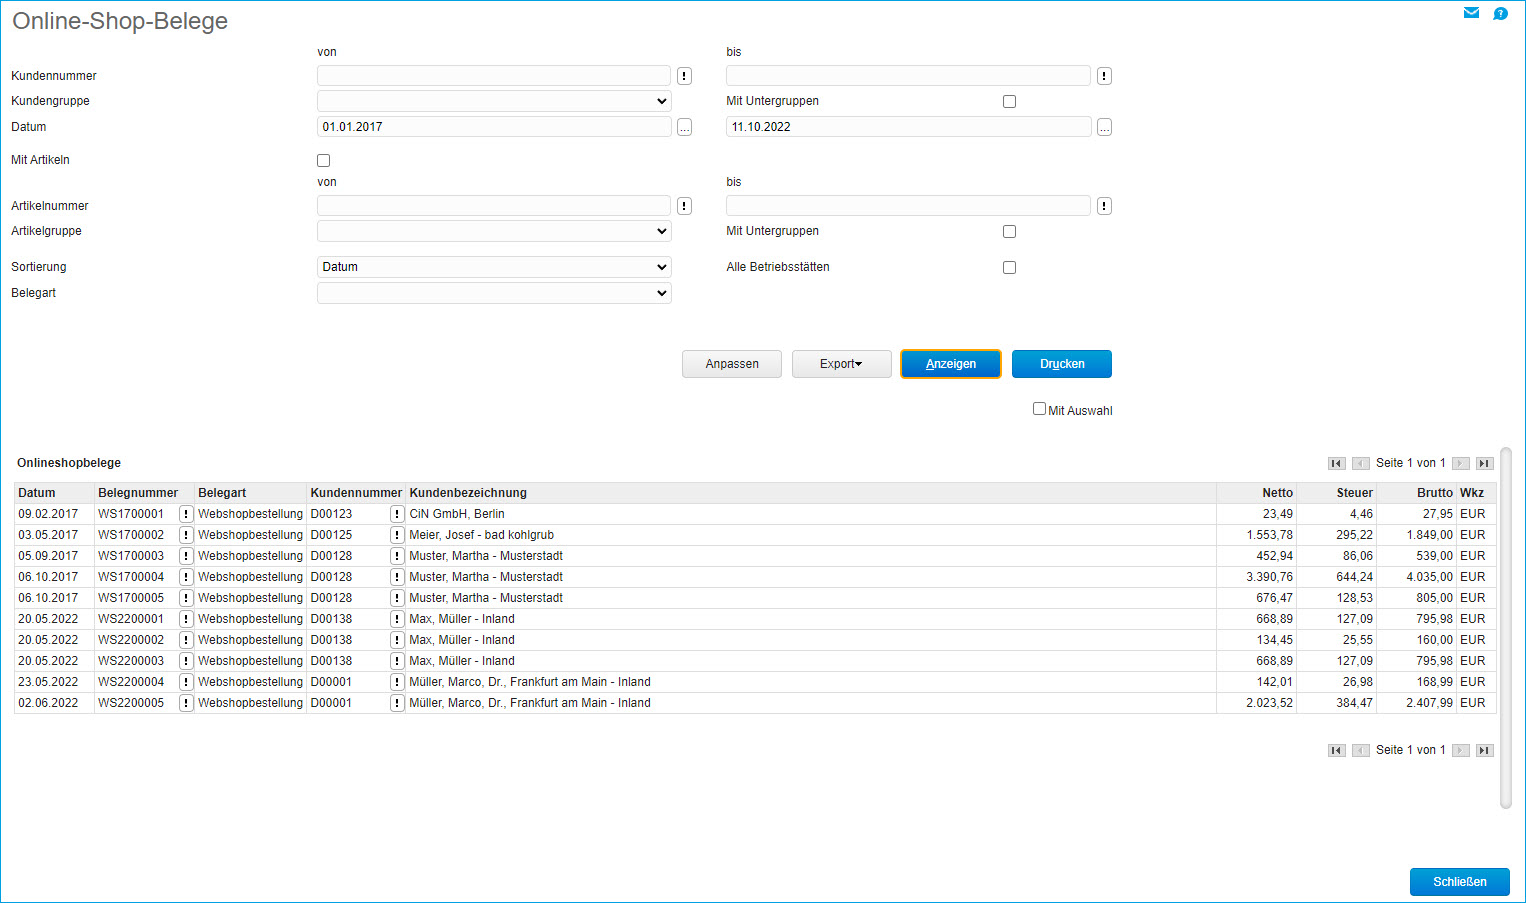This screenshot has width=1526, height=903.
Task: Open details icon for document WS1700001
Action: [x=186, y=514]
